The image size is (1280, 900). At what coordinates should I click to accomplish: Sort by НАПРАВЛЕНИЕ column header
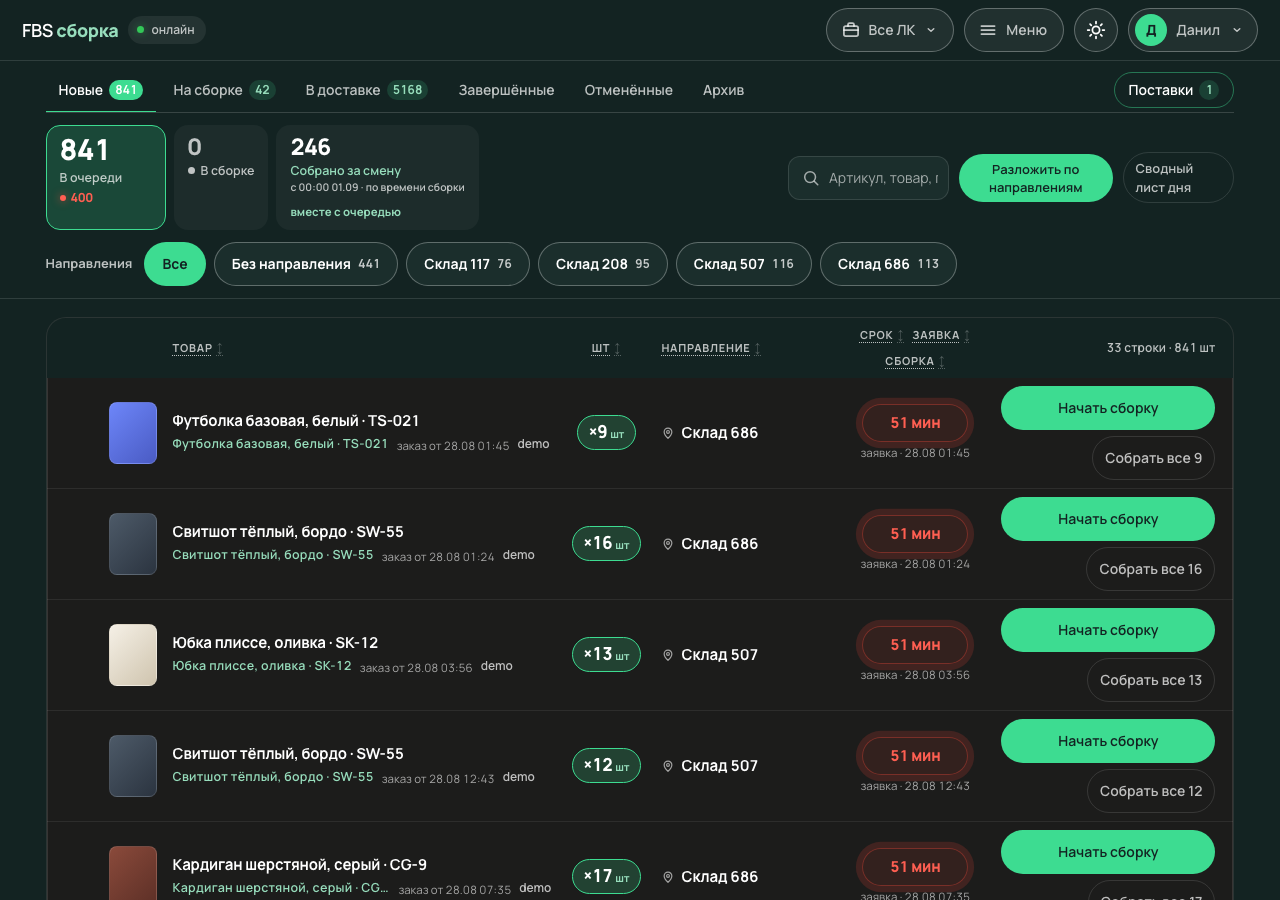(x=706, y=348)
